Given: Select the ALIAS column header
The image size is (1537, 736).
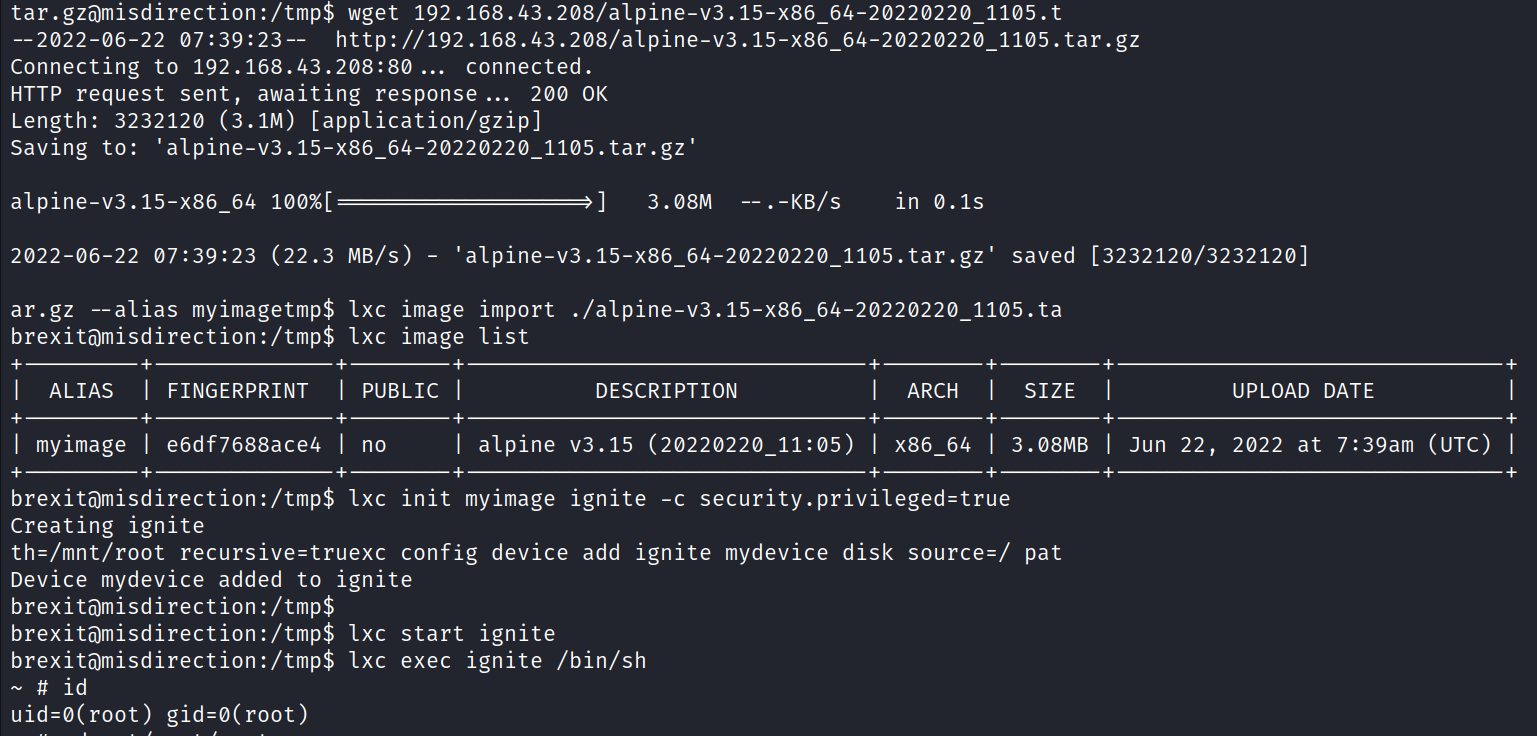Looking at the screenshot, I should coord(81,391).
